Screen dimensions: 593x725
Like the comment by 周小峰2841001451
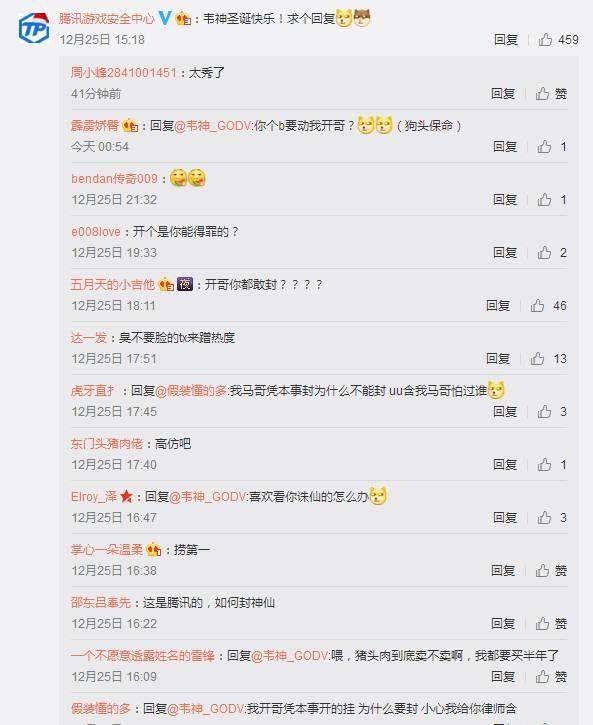click(551, 94)
